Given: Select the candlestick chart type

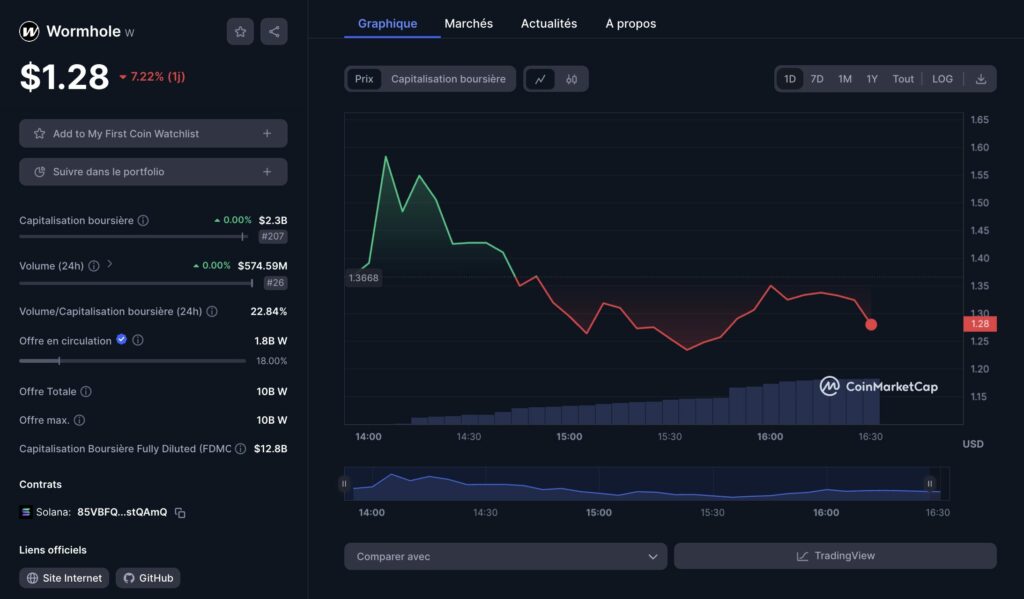Looking at the screenshot, I should (571, 79).
